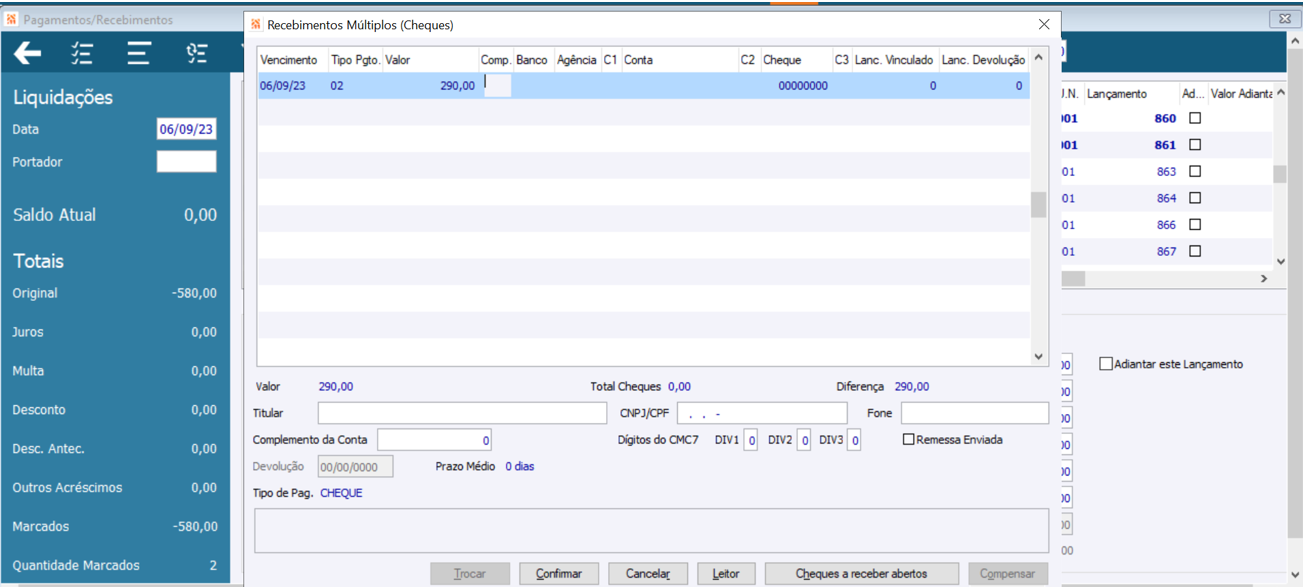Click the Conta column header

click(x=679, y=60)
